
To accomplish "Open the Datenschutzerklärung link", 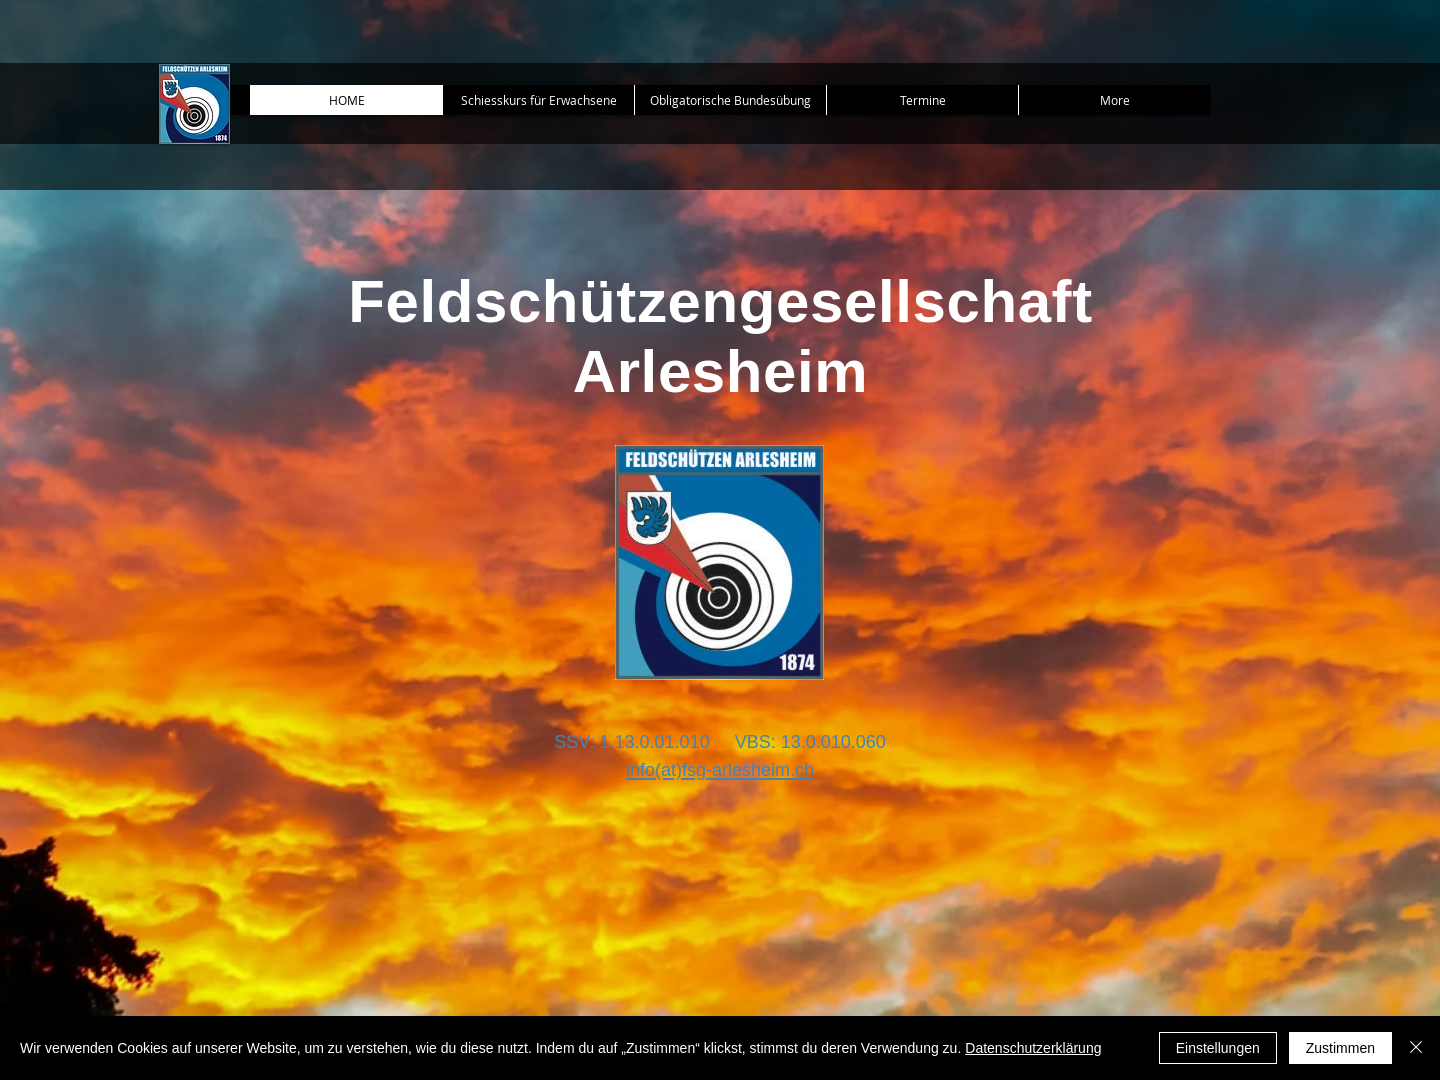I will [x=1033, y=1048].
